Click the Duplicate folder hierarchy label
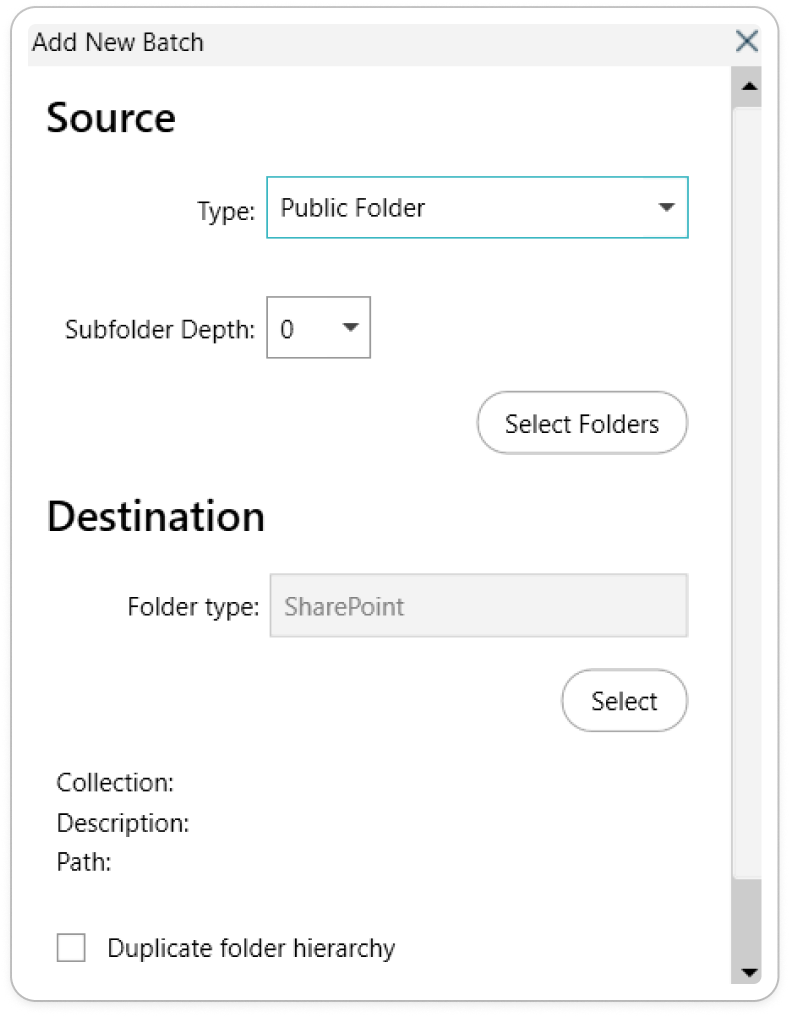 coord(251,948)
